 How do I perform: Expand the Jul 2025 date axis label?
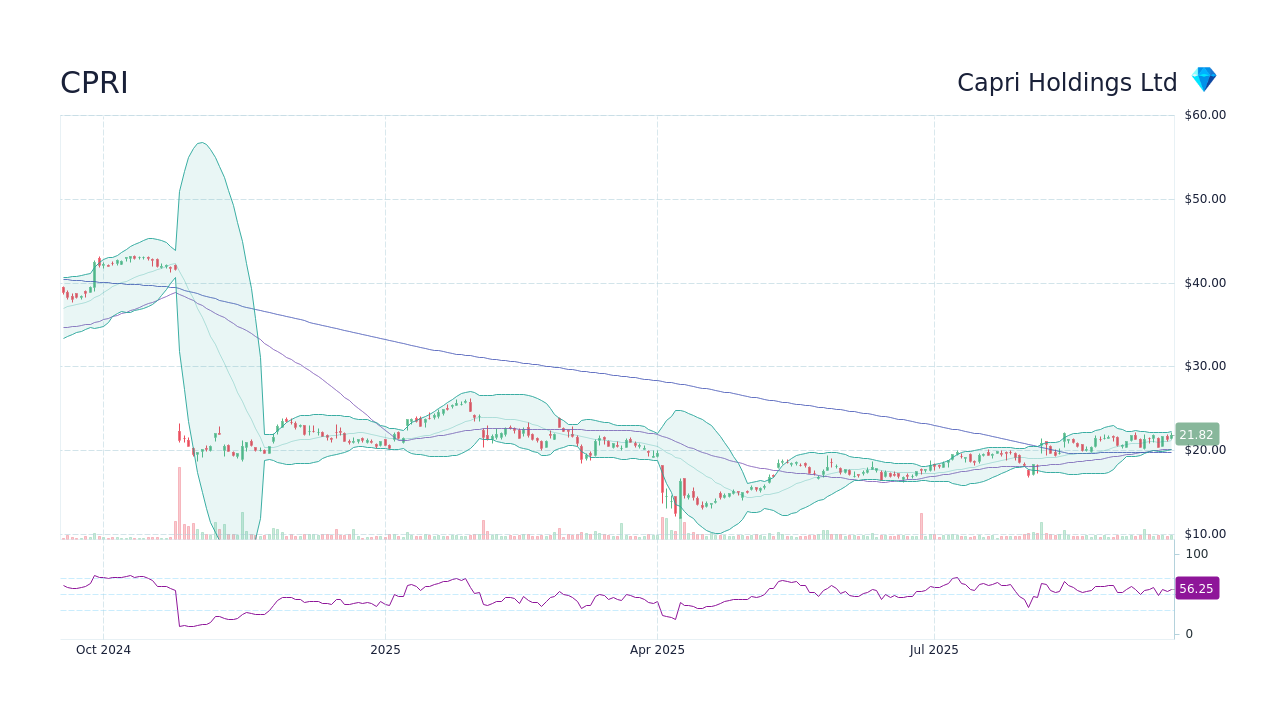click(935, 650)
